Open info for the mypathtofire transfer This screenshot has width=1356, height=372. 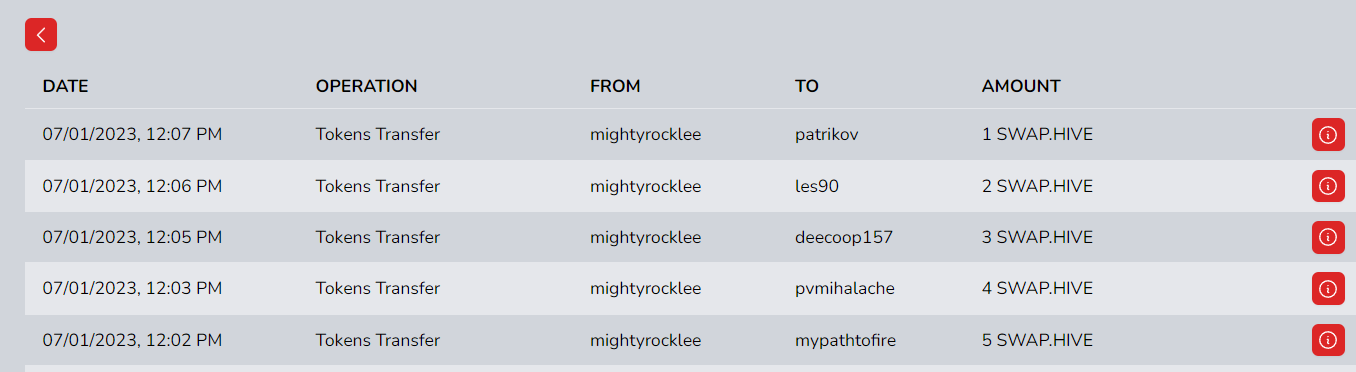pyautogui.click(x=1328, y=340)
